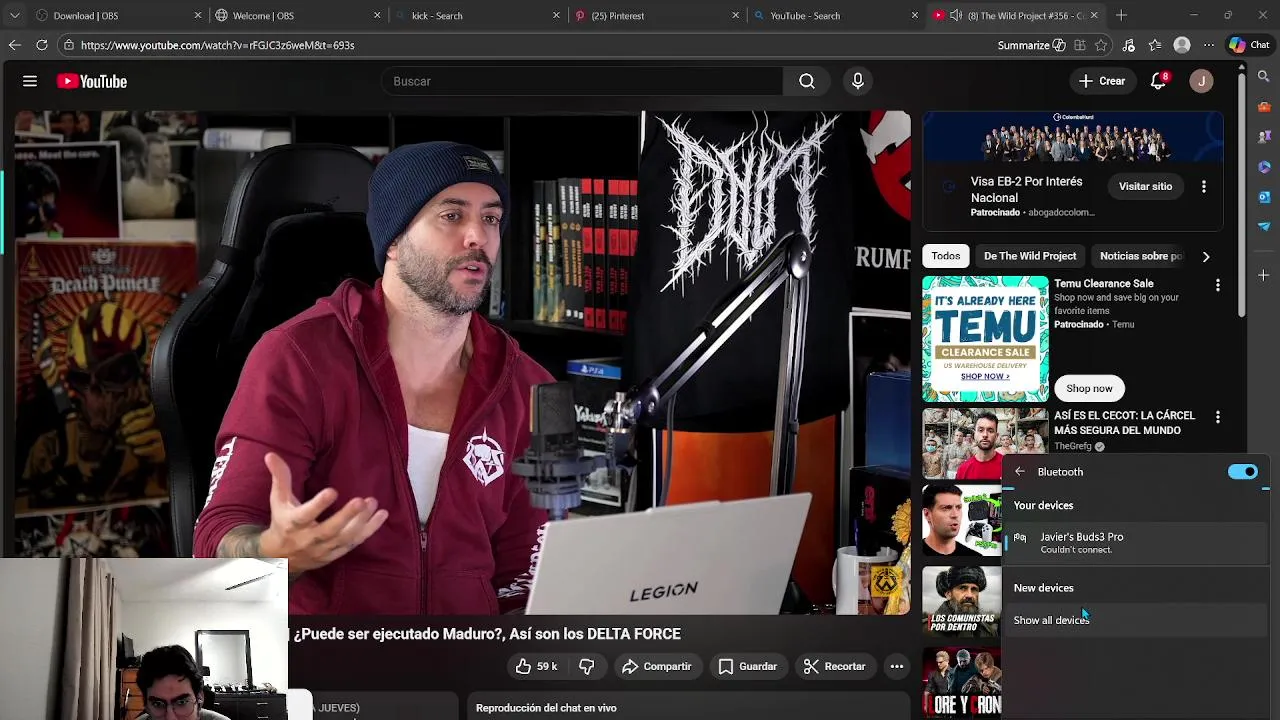Save video with Guardar
Image resolution: width=1280 pixels, height=720 pixels.
point(747,666)
